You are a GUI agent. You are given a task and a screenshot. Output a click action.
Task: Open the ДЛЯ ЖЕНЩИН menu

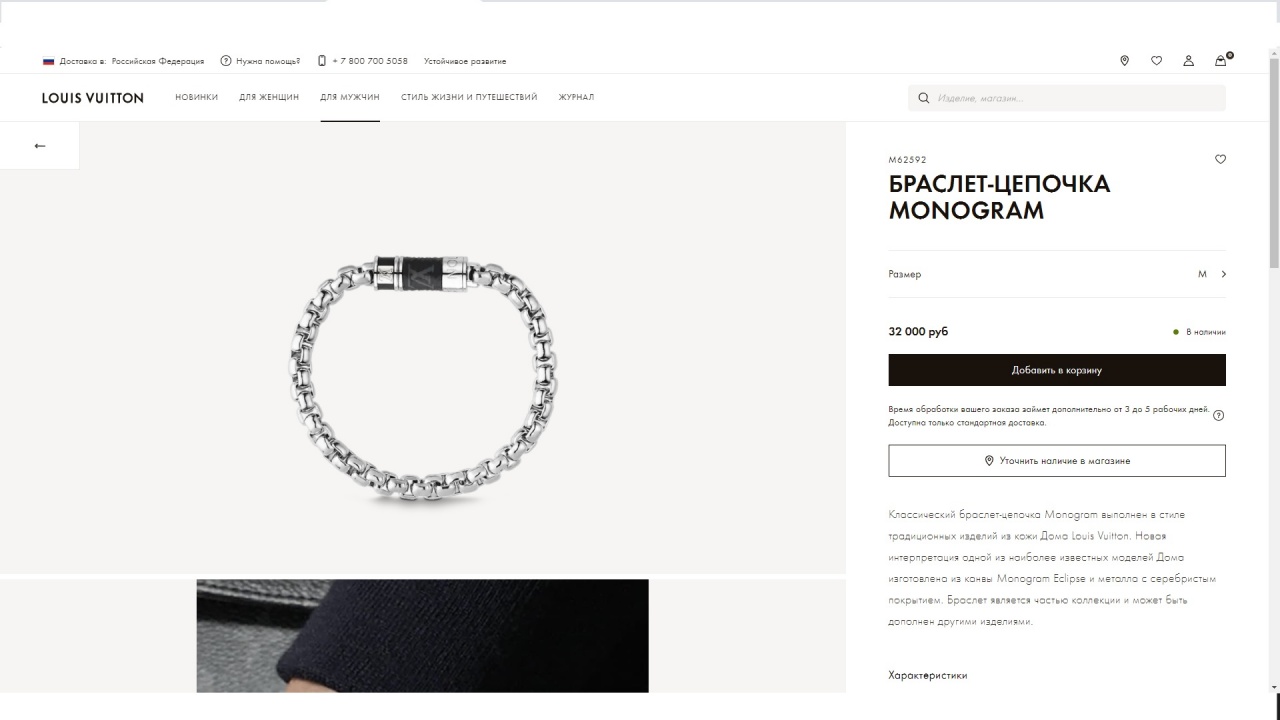[269, 97]
